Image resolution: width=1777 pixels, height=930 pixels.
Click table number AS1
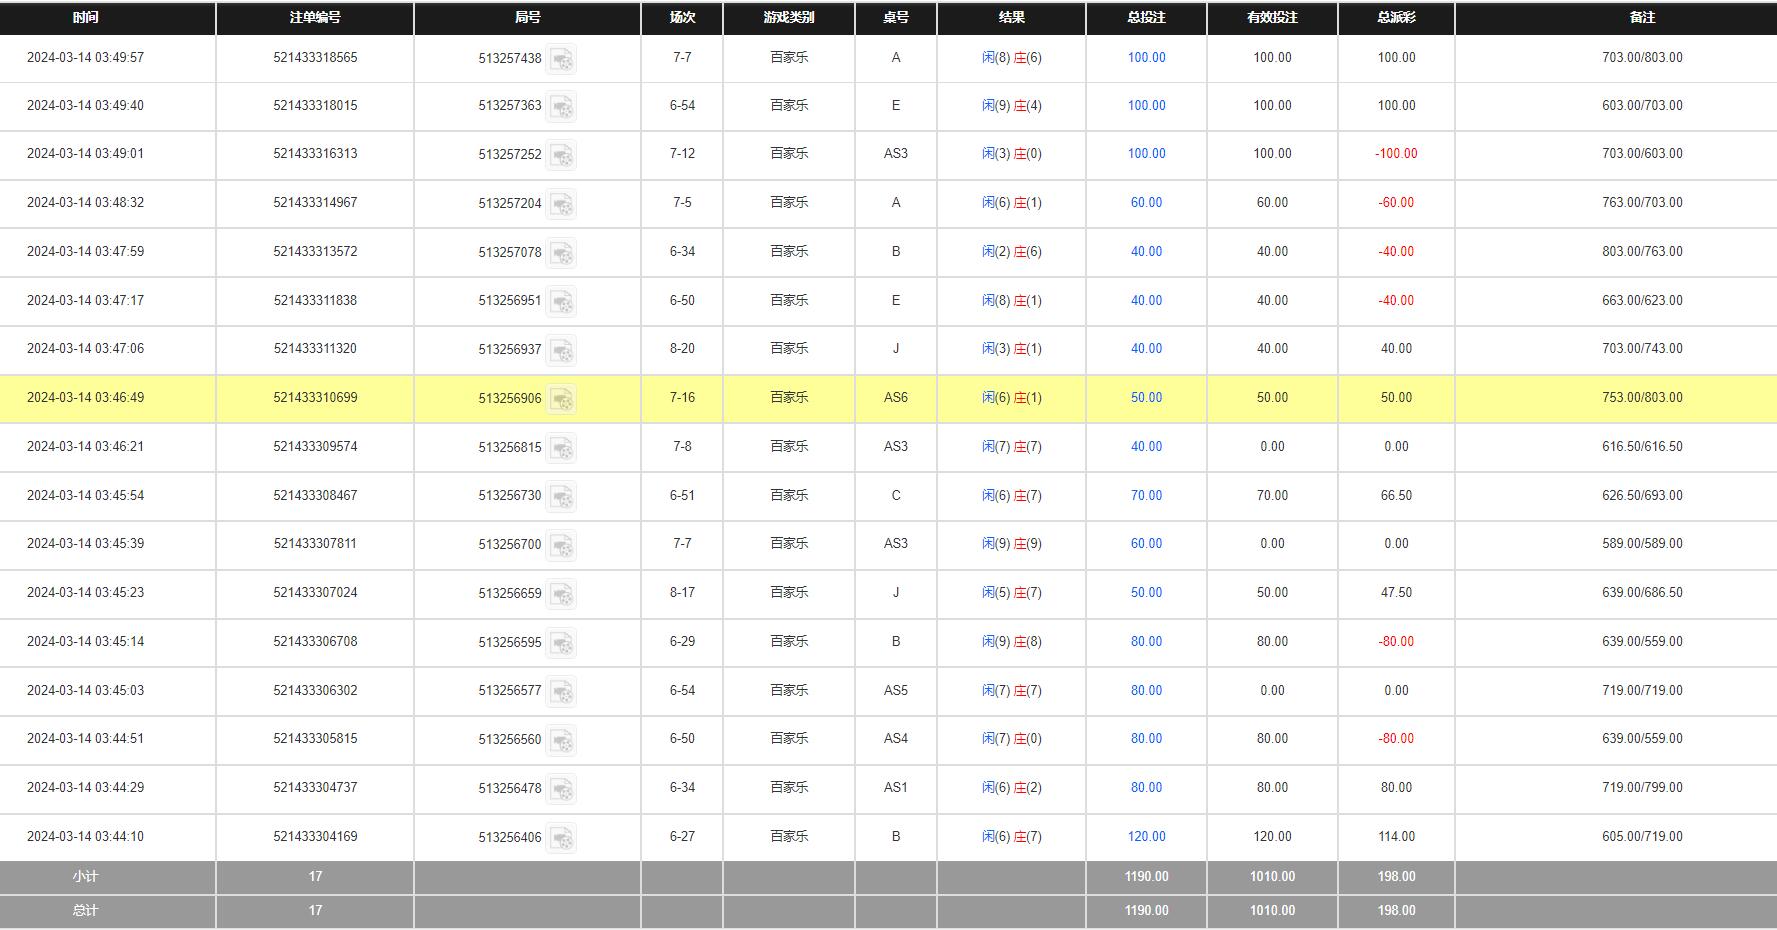click(896, 787)
